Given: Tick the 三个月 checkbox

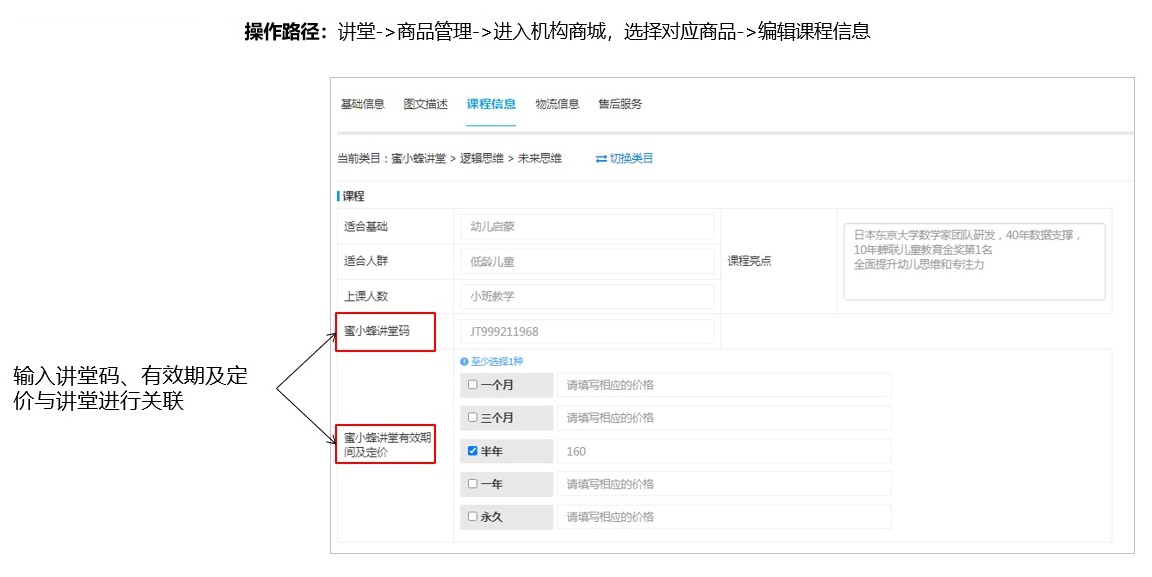Looking at the screenshot, I should 473,417.
